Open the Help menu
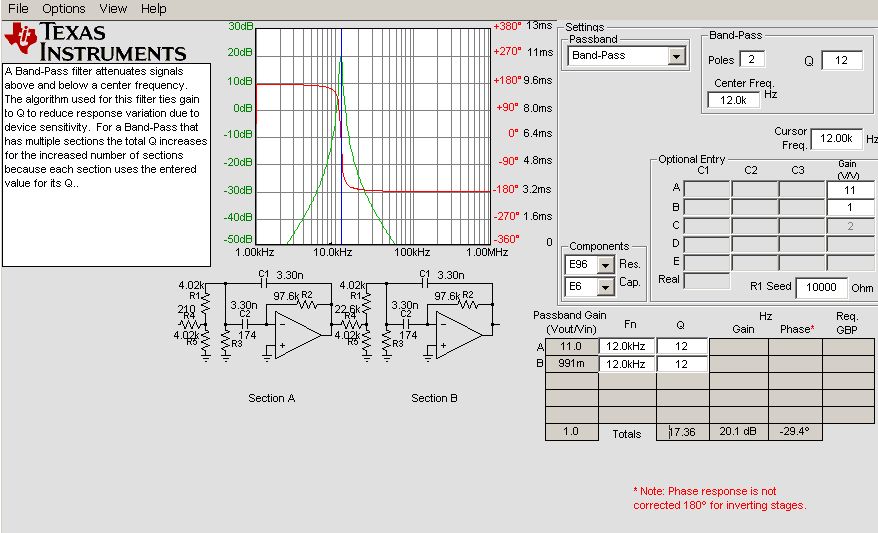 pyautogui.click(x=153, y=8)
